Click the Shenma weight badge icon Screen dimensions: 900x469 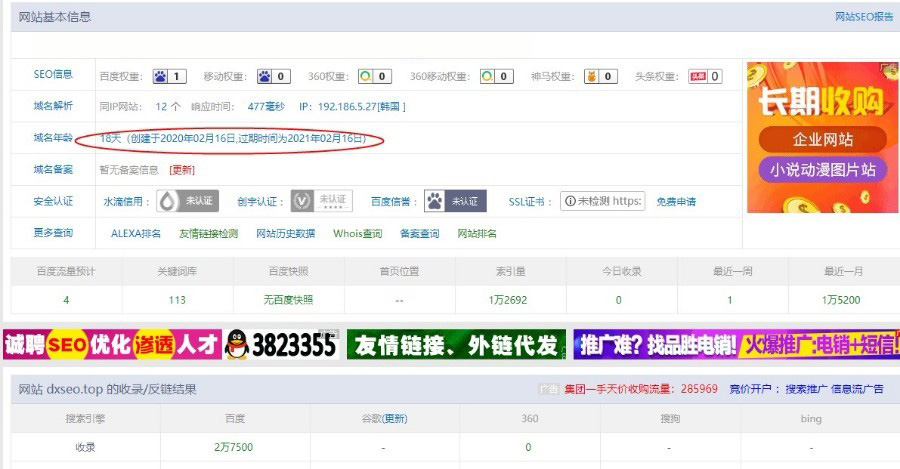click(x=592, y=76)
